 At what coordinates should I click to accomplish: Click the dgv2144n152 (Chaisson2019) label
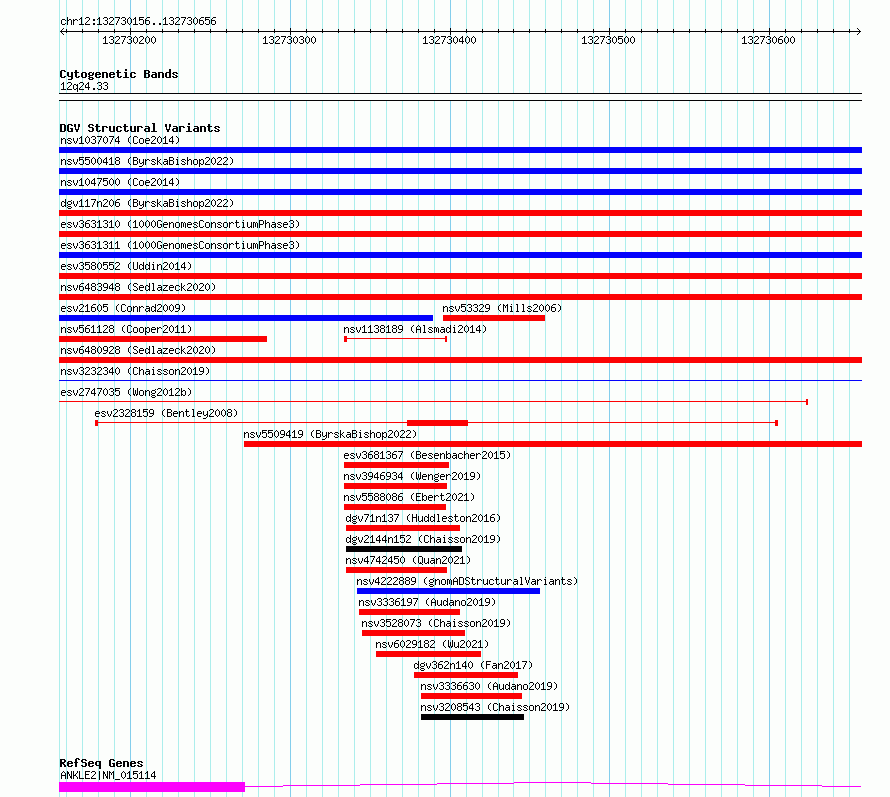(x=423, y=539)
